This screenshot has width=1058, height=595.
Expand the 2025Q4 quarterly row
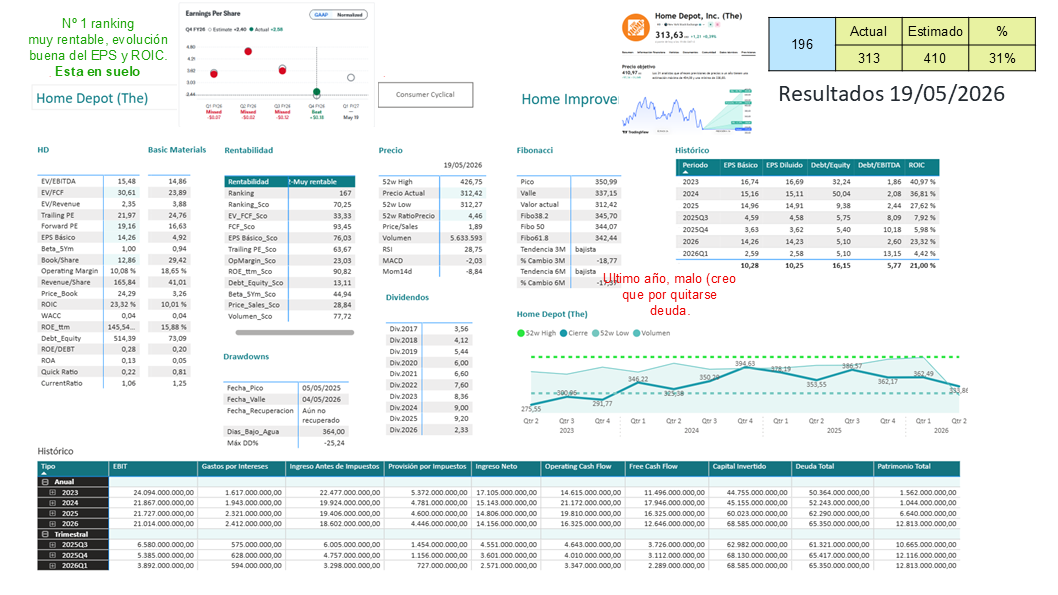(x=52, y=555)
